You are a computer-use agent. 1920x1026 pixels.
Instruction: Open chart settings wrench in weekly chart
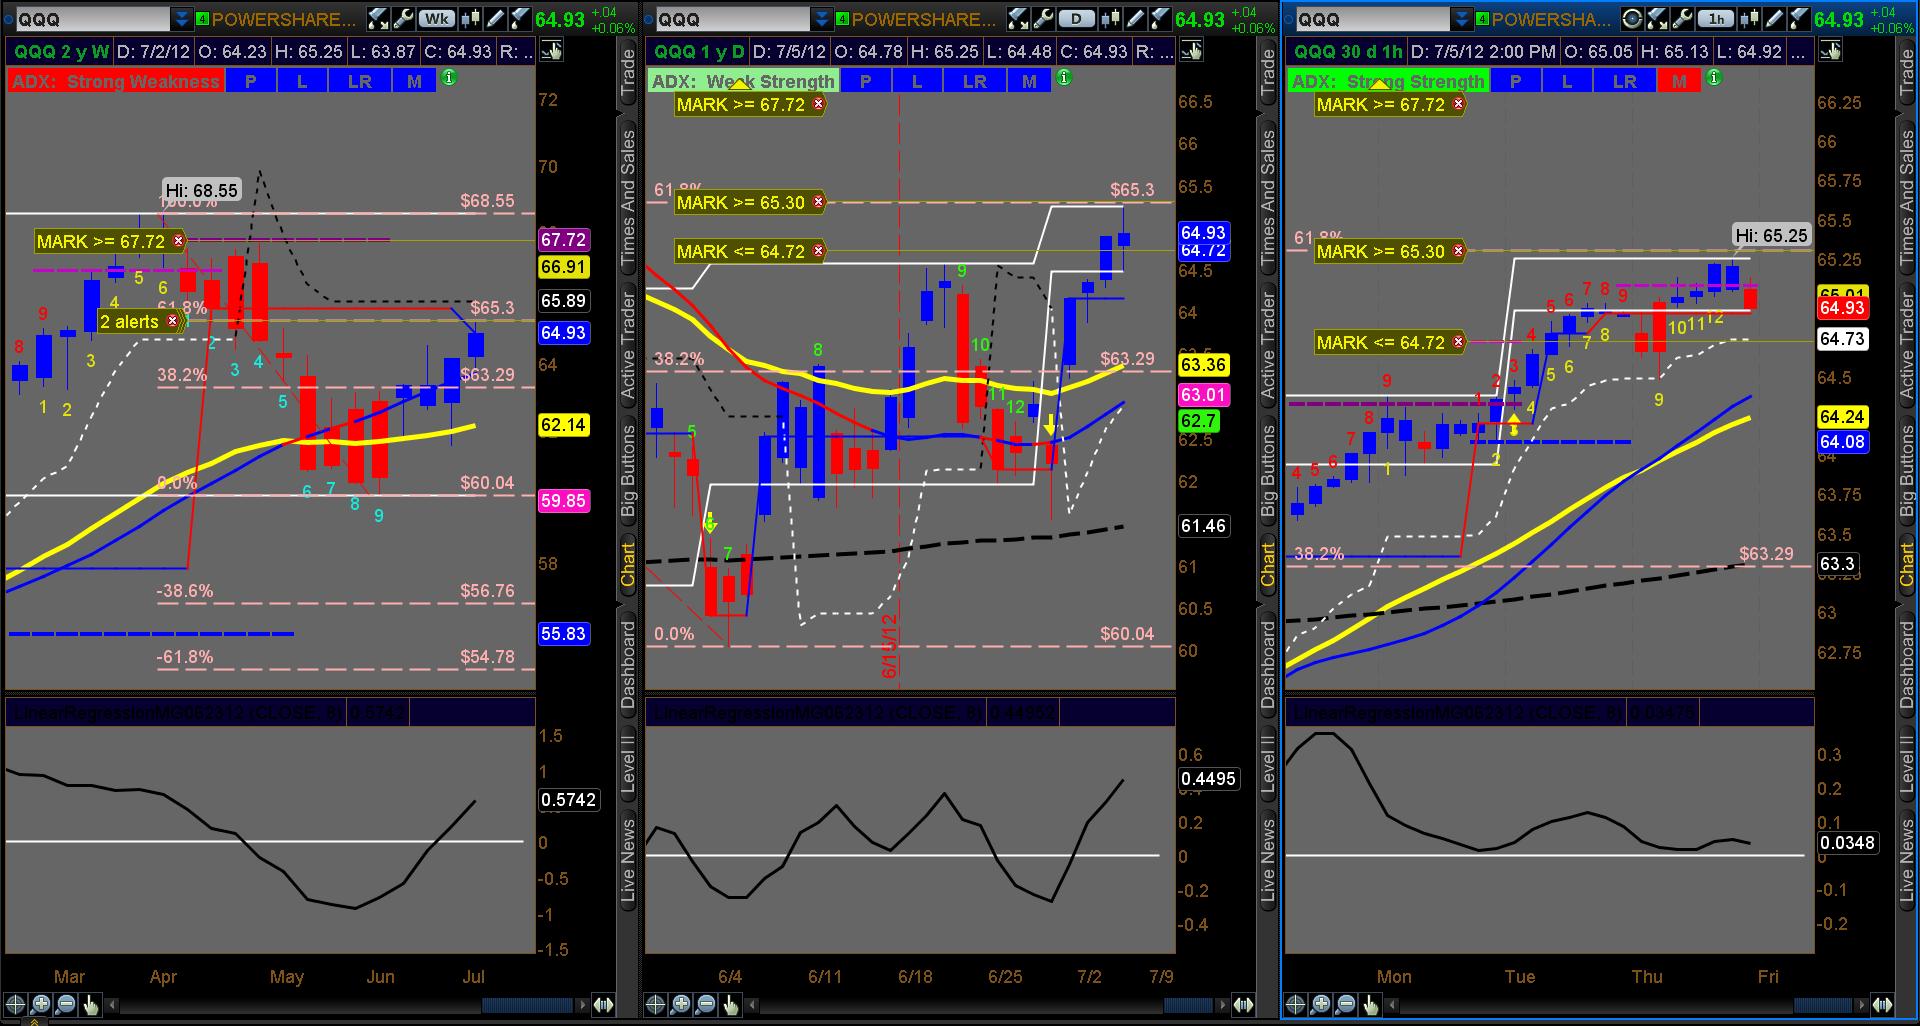[x=403, y=18]
